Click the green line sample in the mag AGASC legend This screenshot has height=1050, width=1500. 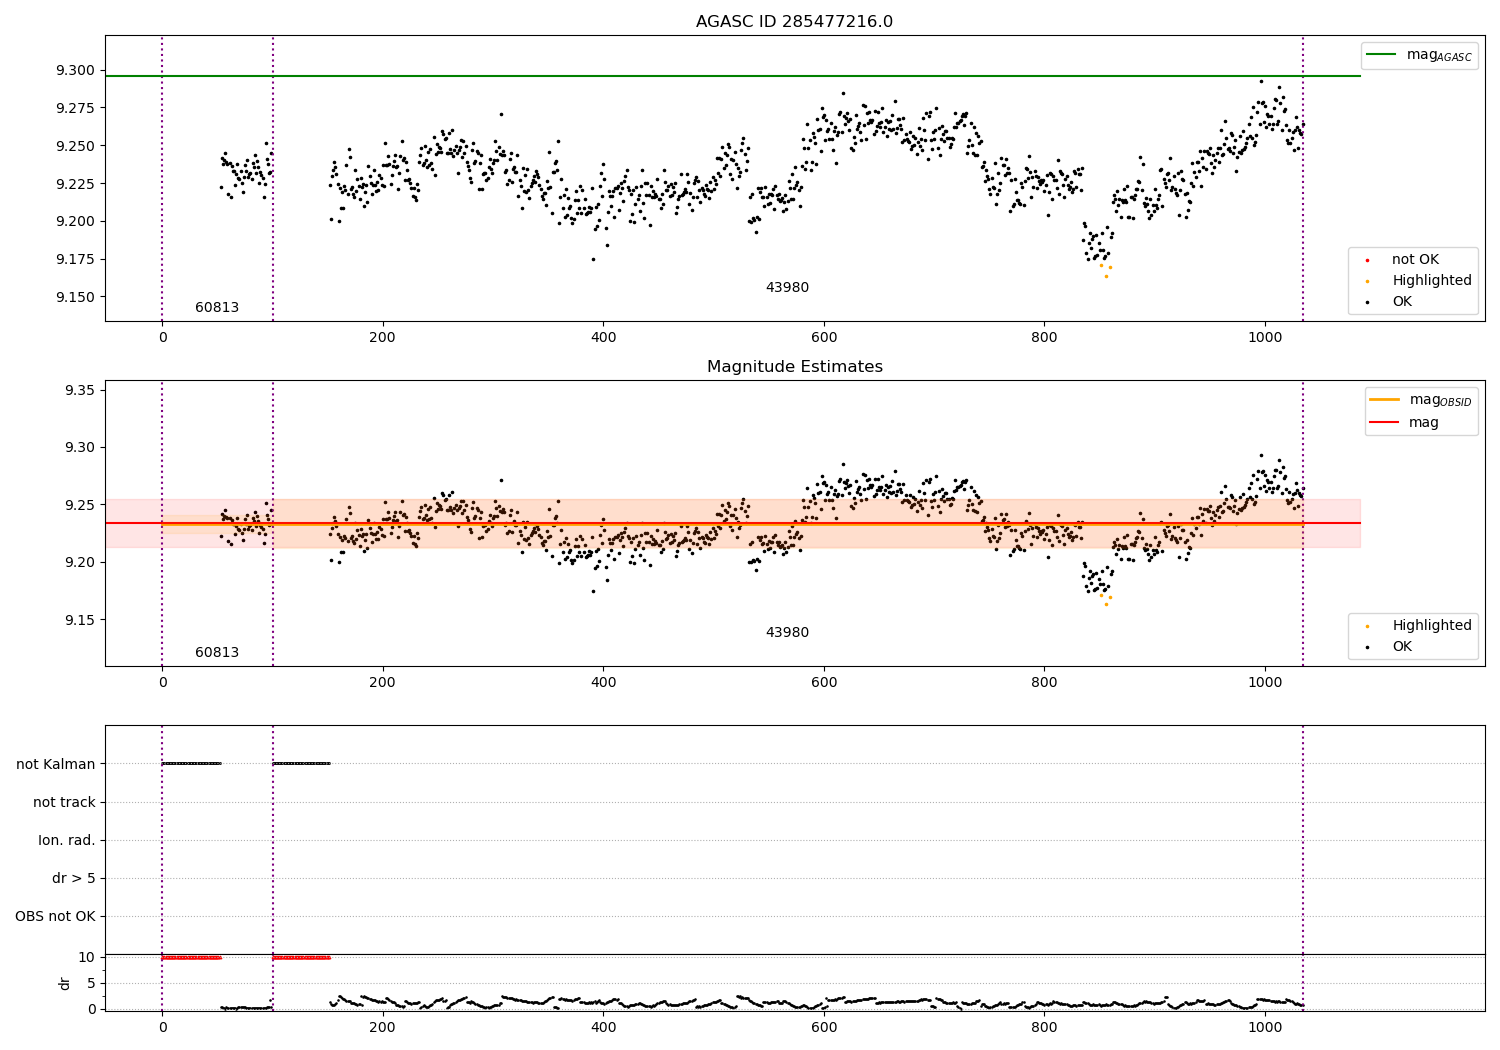click(1381, 54)
